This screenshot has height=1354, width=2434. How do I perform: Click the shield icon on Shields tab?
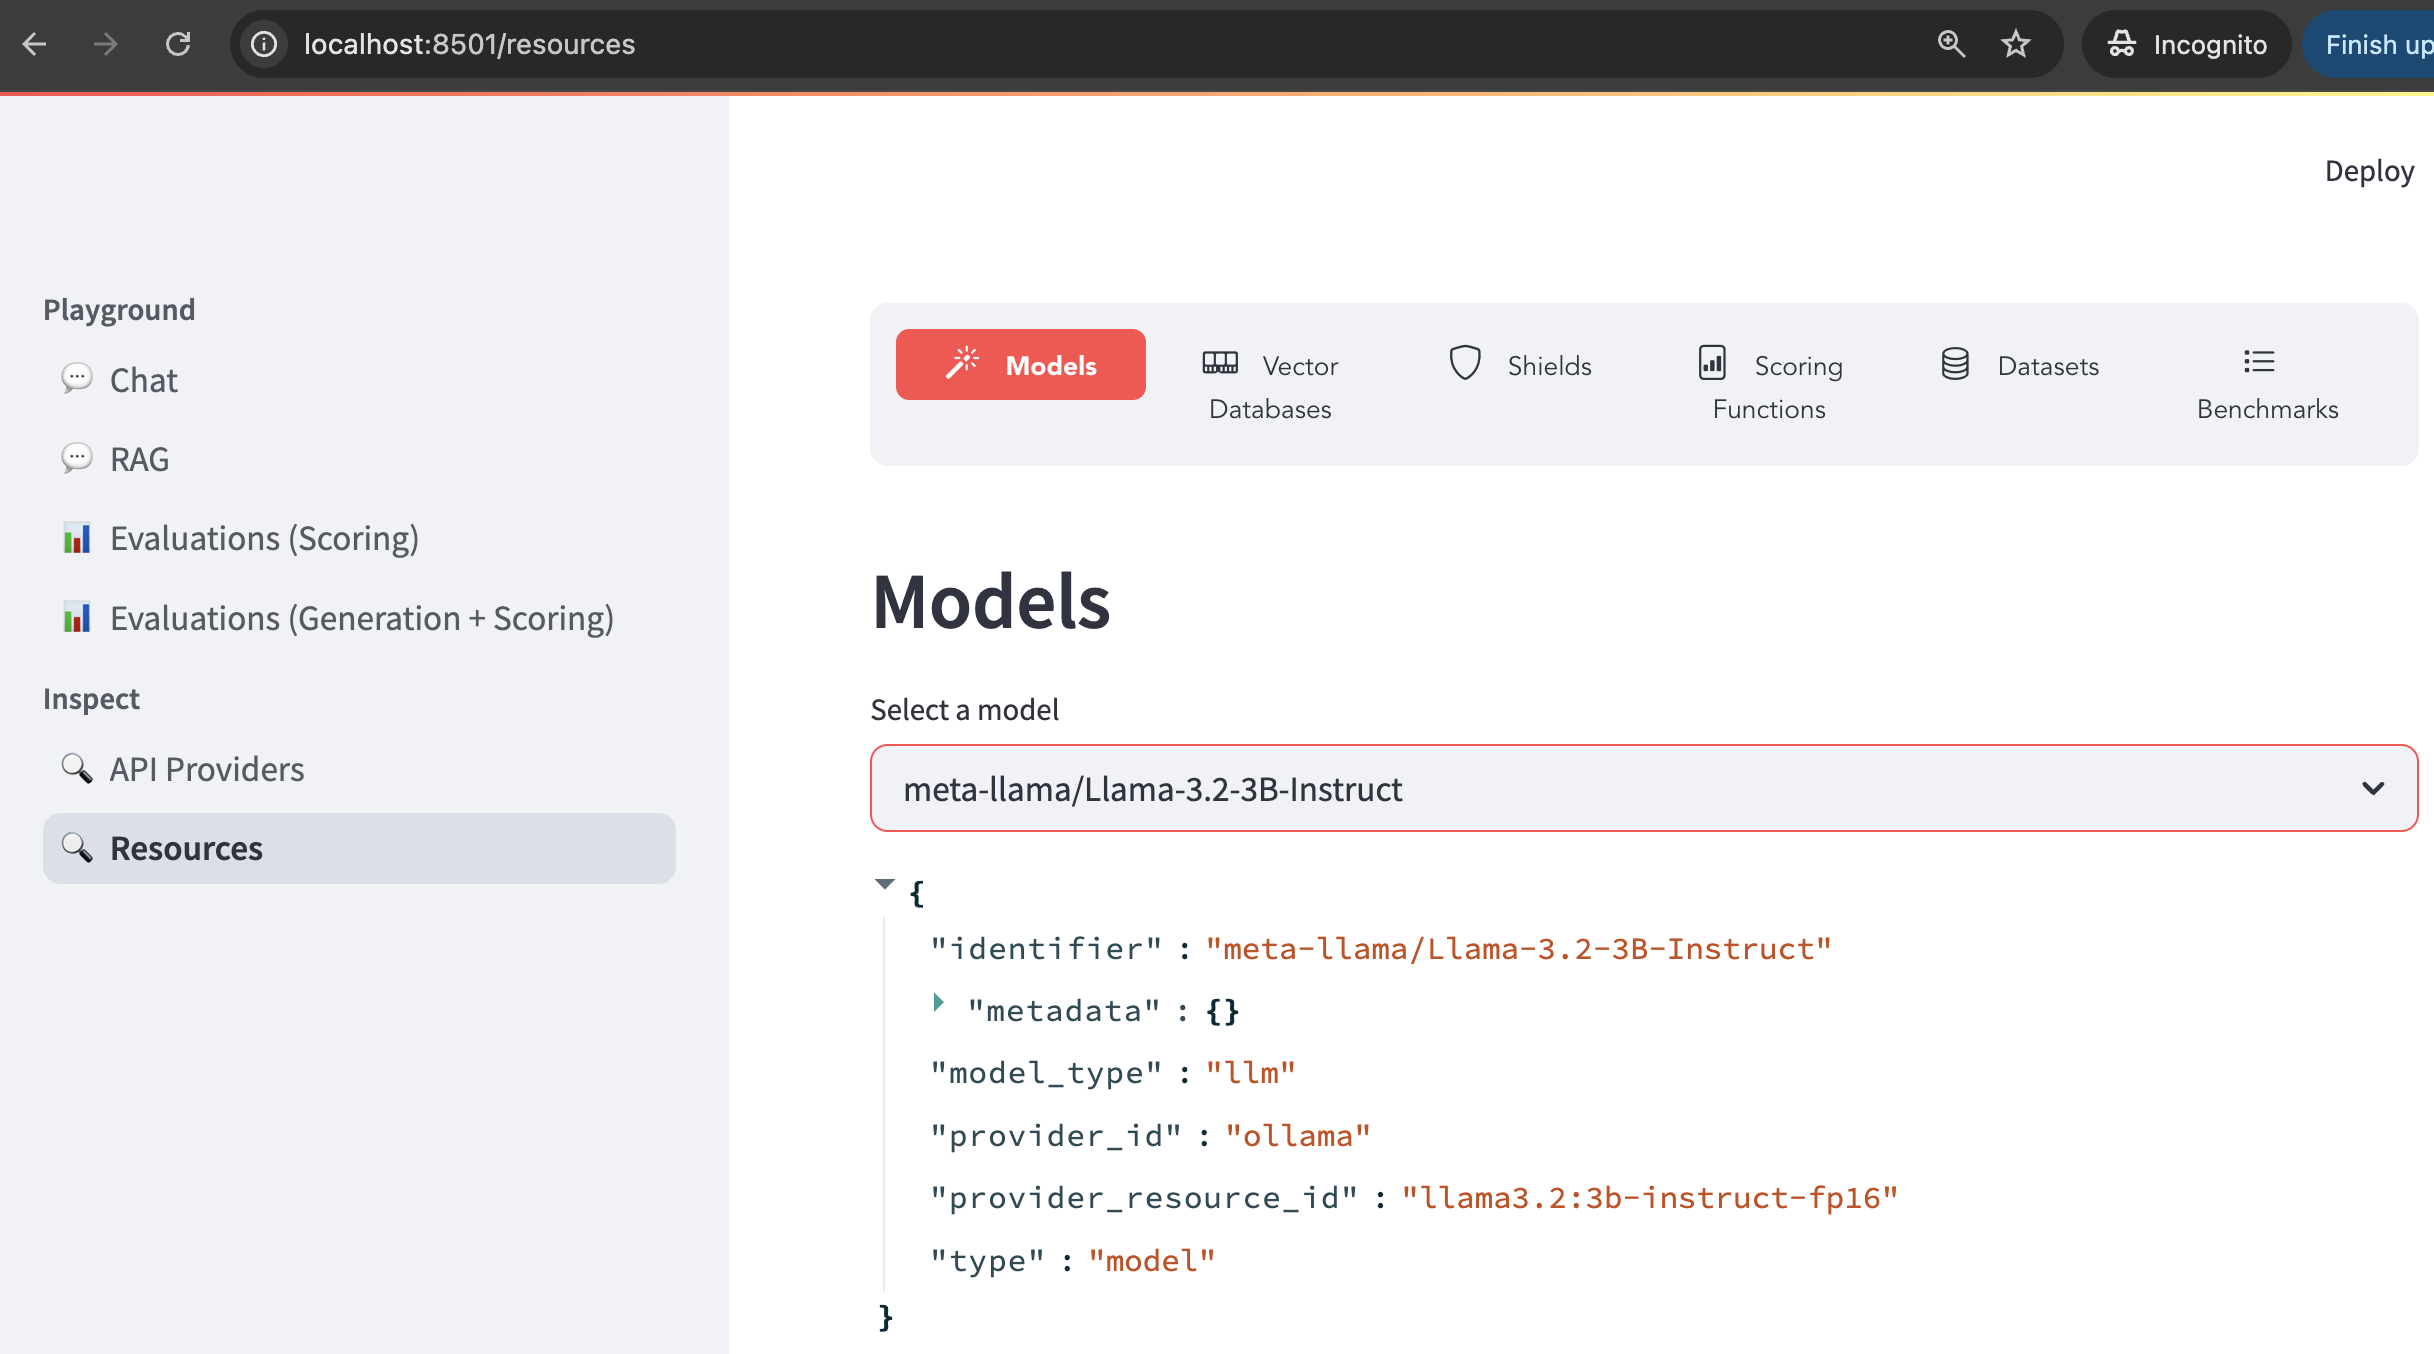pos(1465,363)
